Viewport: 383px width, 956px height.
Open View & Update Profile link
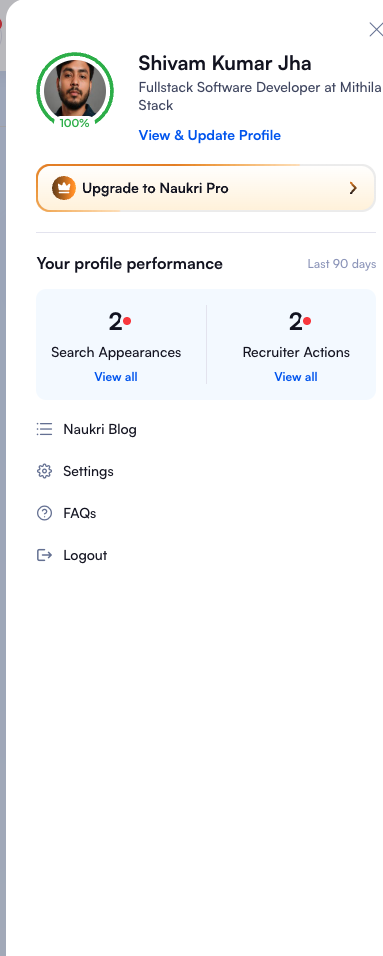[x=210, y=135]
